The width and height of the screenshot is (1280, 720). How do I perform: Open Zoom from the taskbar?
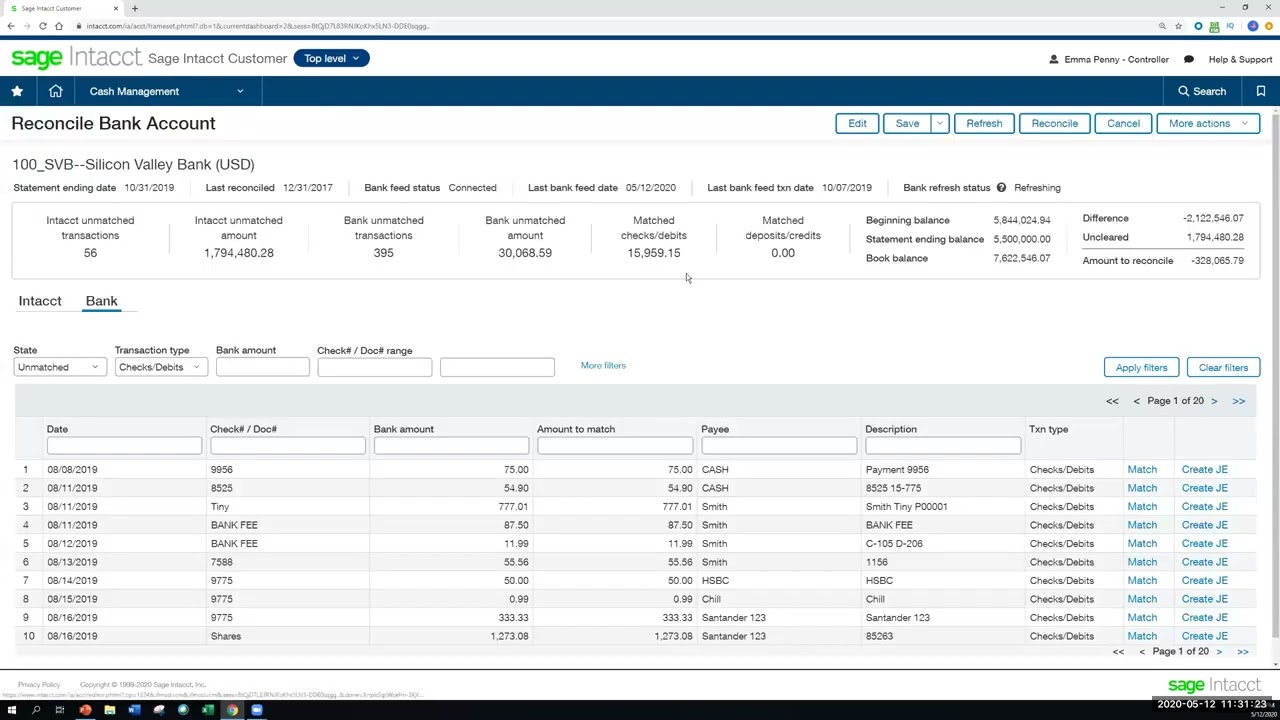pos(257,710)
